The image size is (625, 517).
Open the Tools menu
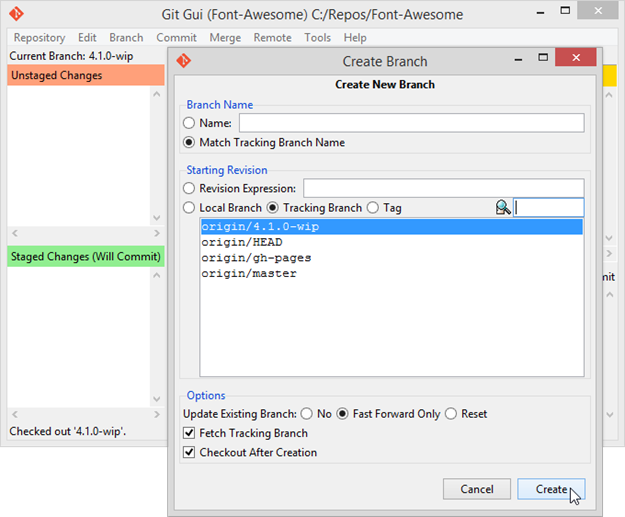[318, 37]
